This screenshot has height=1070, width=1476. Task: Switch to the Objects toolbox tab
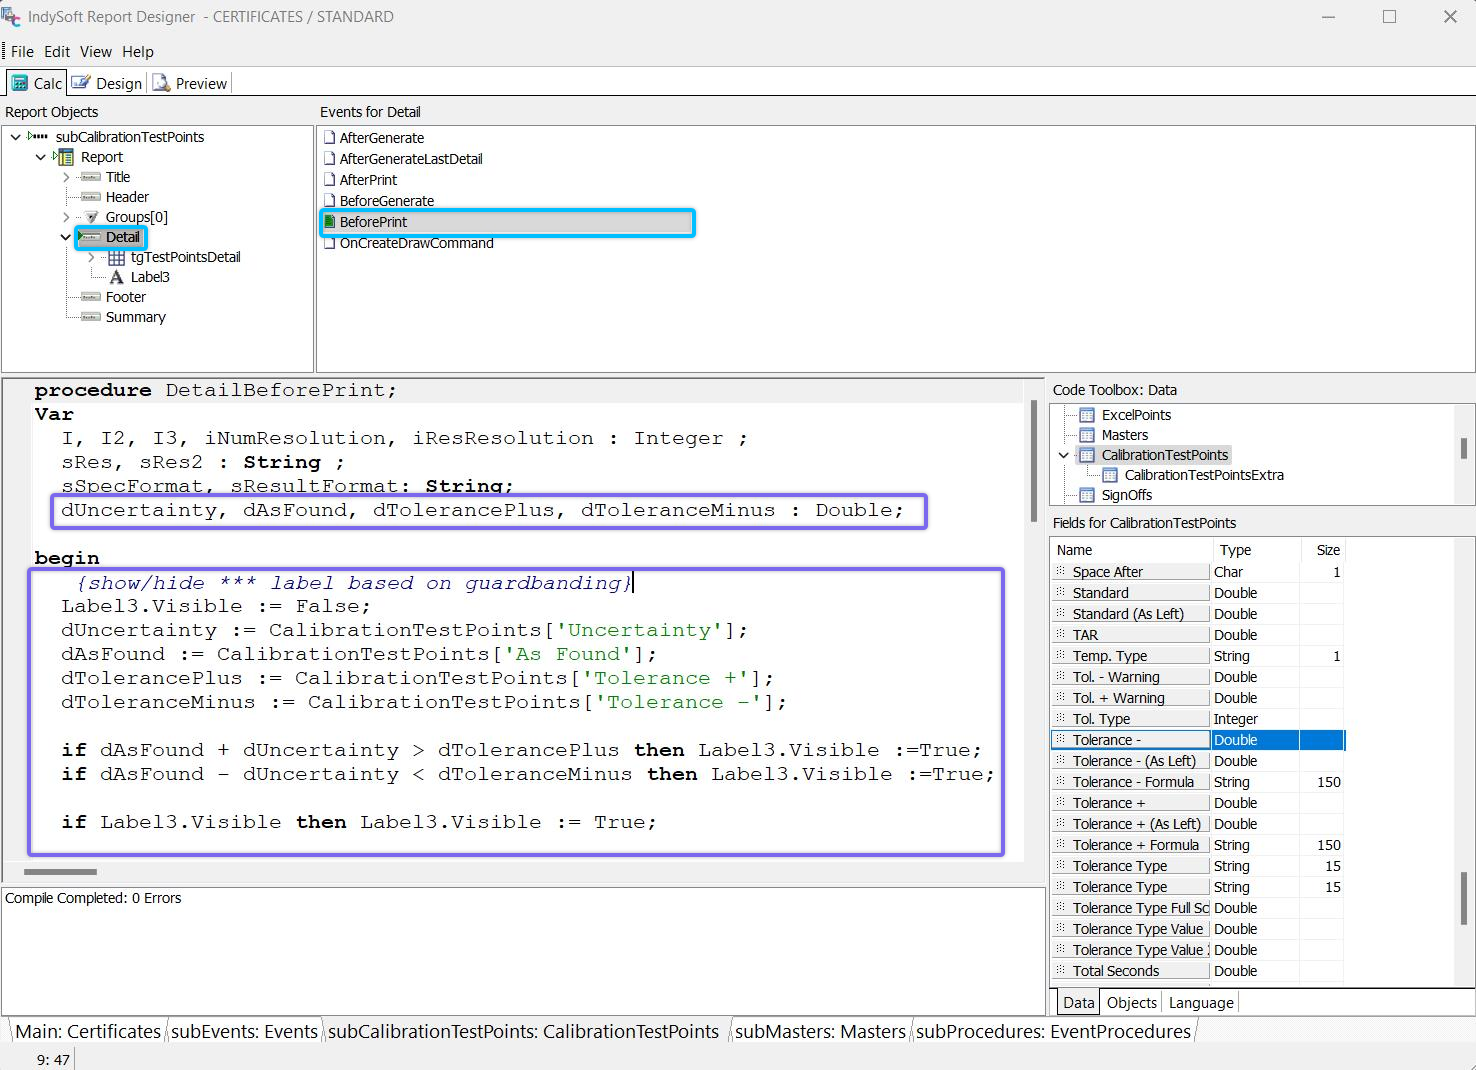click(1132, 1002)
